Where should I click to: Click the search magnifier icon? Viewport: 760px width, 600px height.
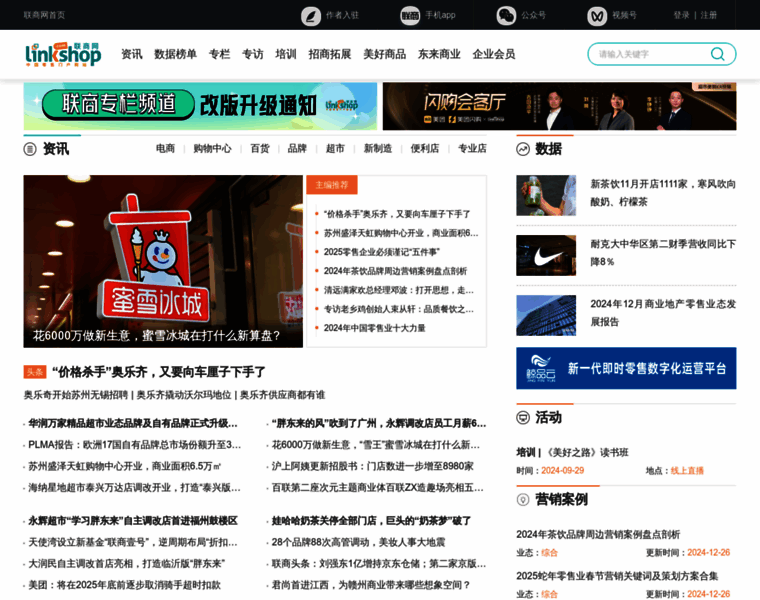click(x=717, y=54)
